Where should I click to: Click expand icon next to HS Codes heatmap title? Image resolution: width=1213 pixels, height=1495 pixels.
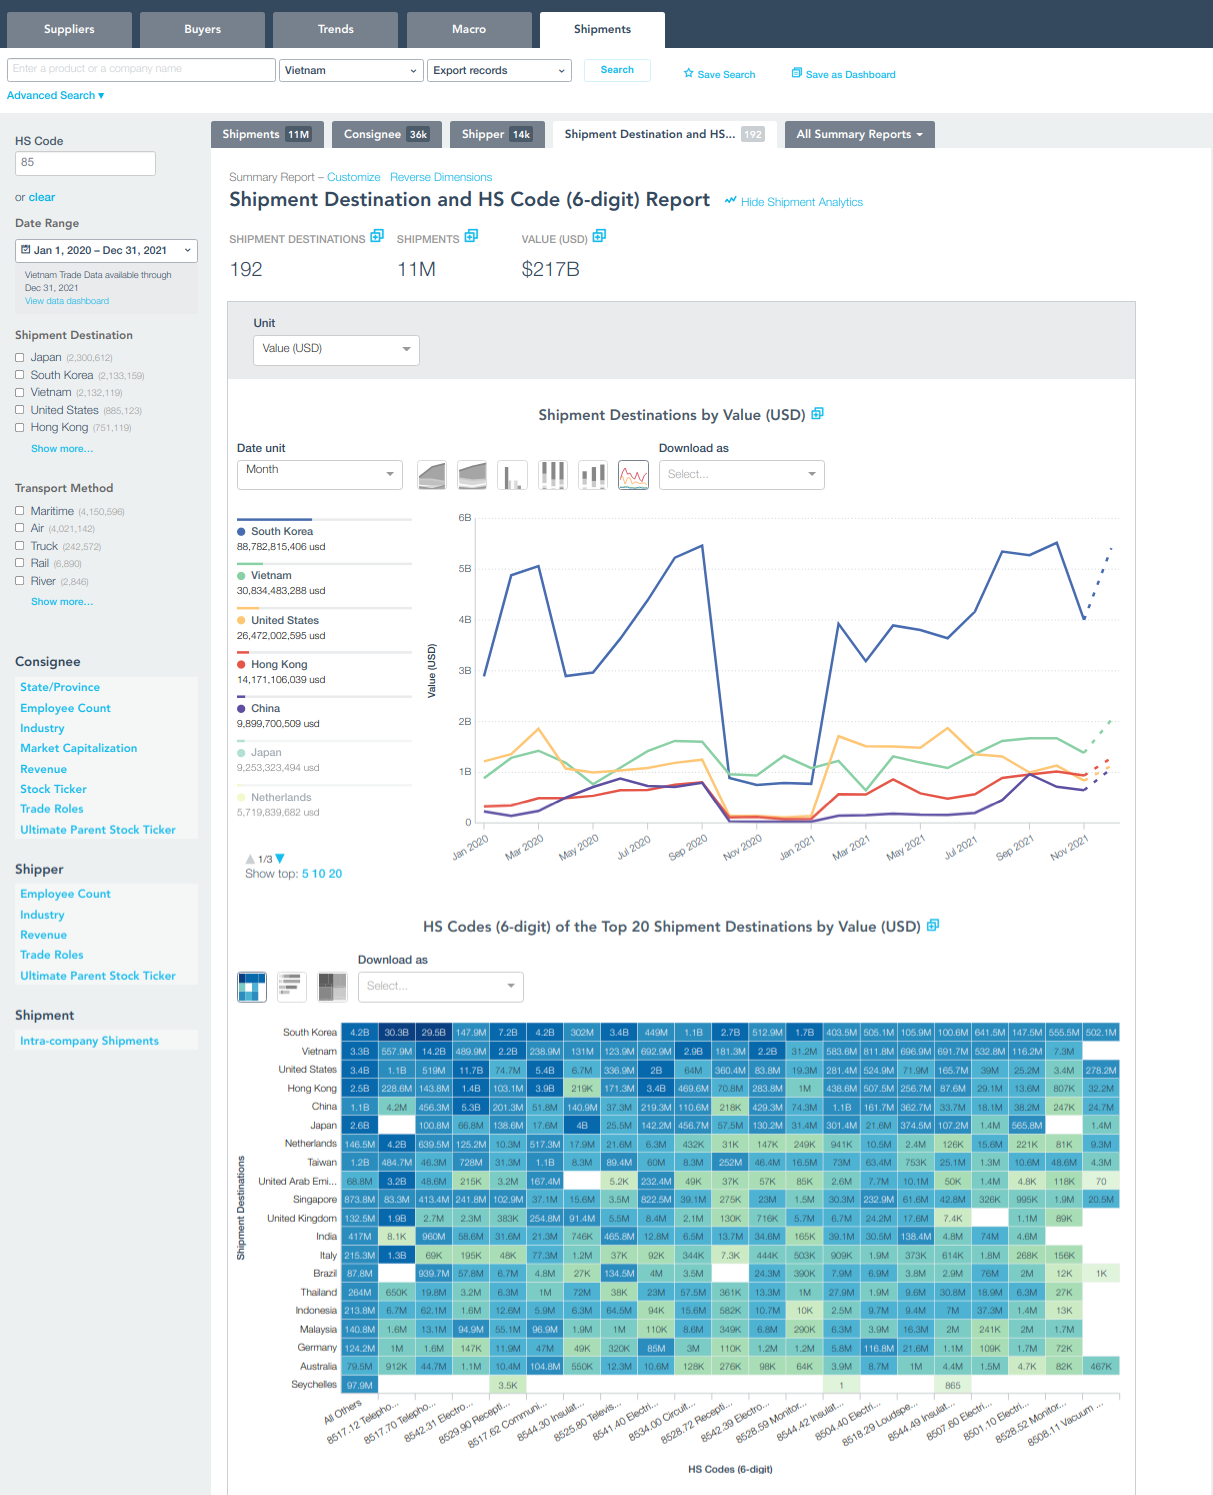(933, 925)
